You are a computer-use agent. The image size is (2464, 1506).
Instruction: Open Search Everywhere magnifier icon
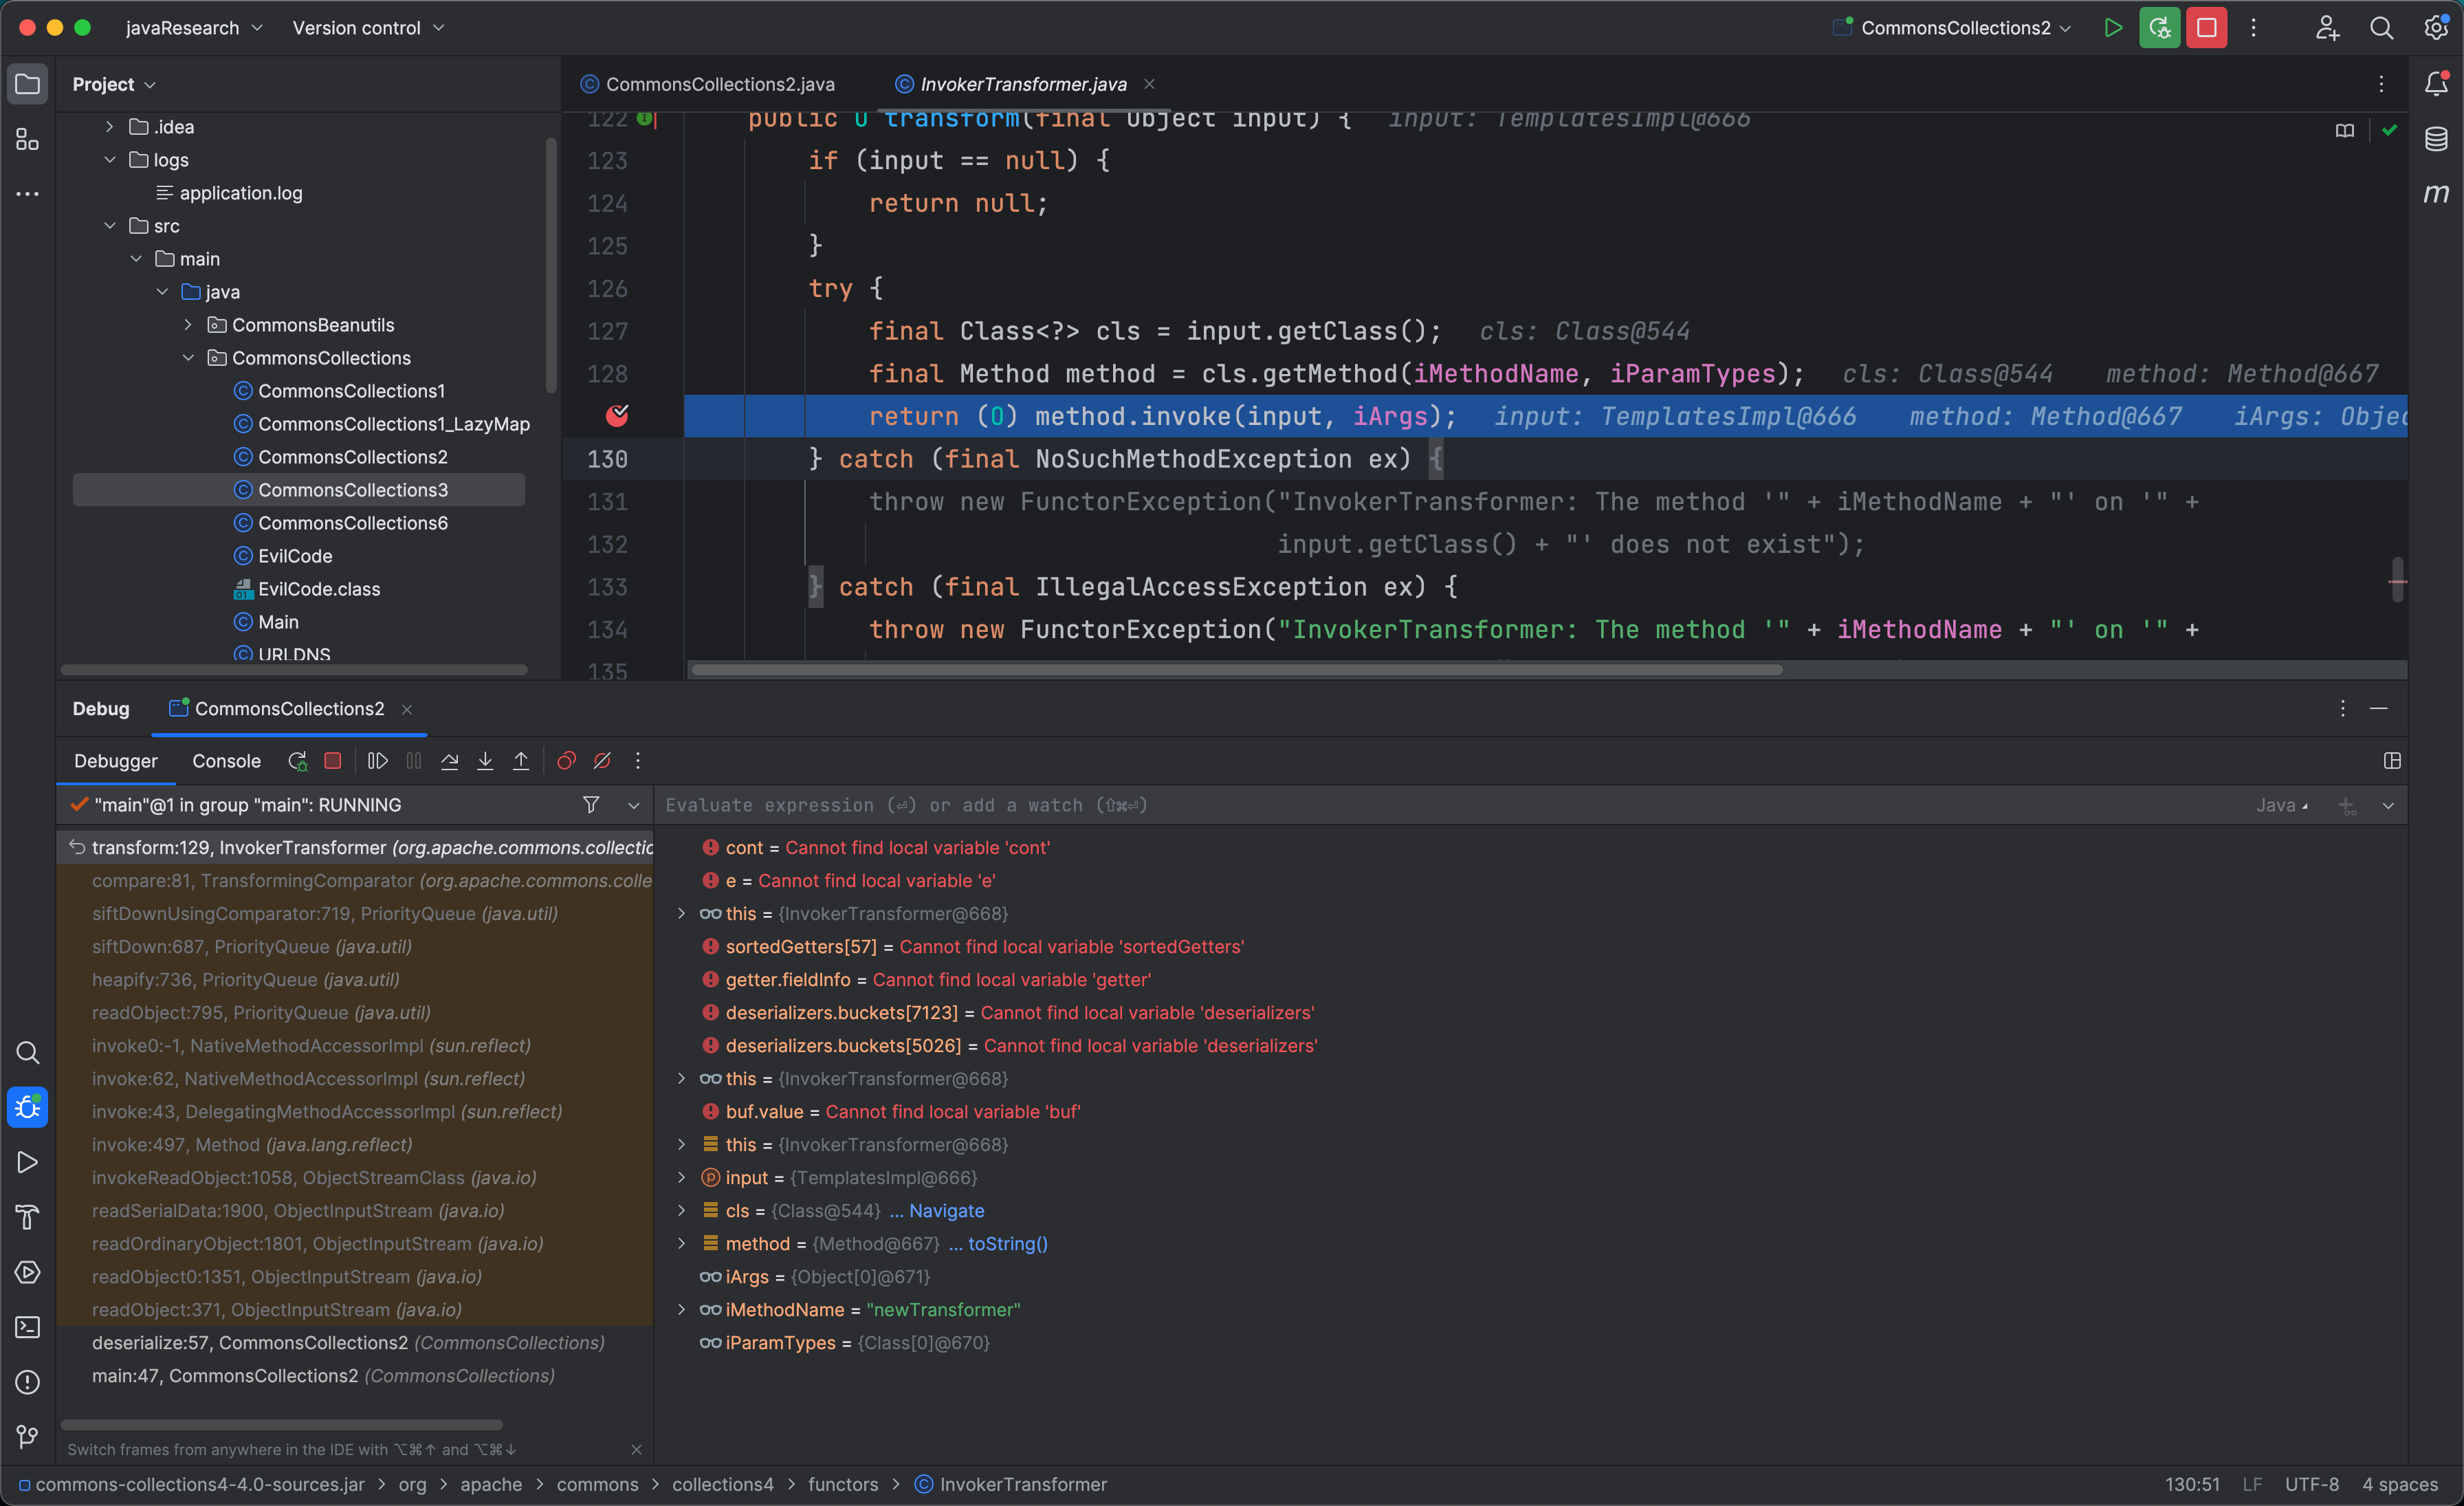point(2381,28)
